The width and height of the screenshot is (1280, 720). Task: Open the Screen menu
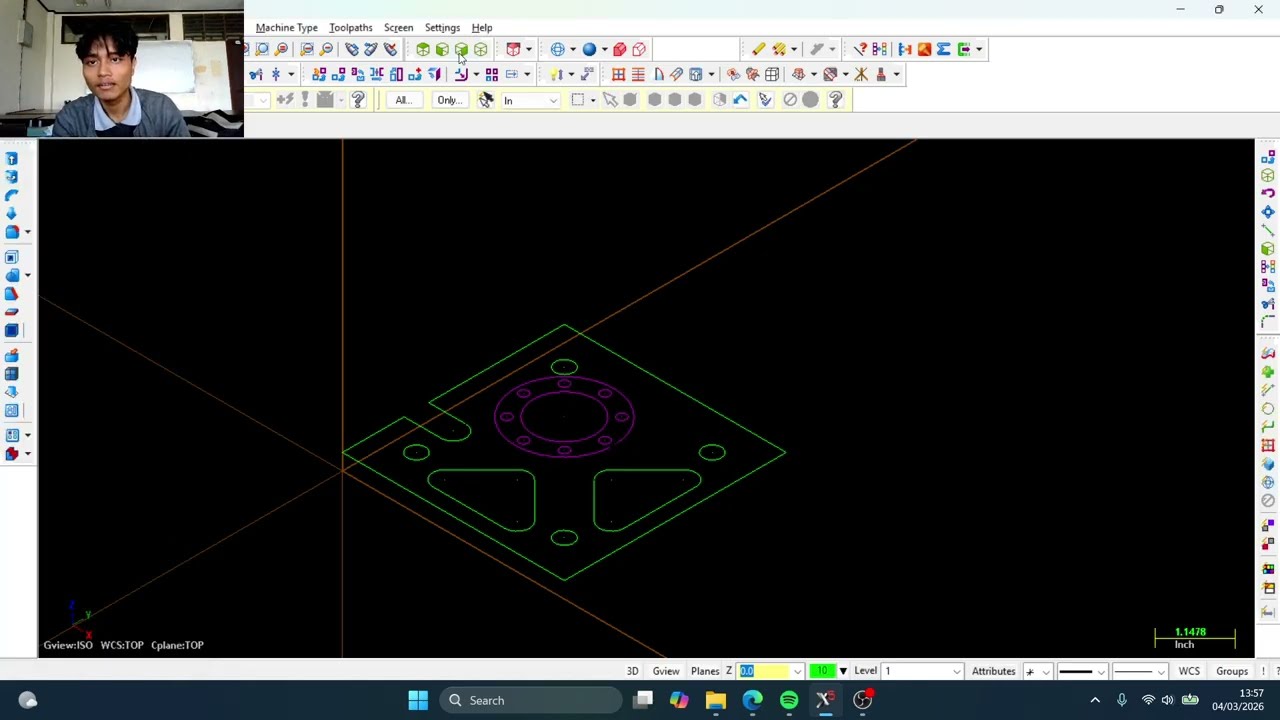click(x=398, y=27)
